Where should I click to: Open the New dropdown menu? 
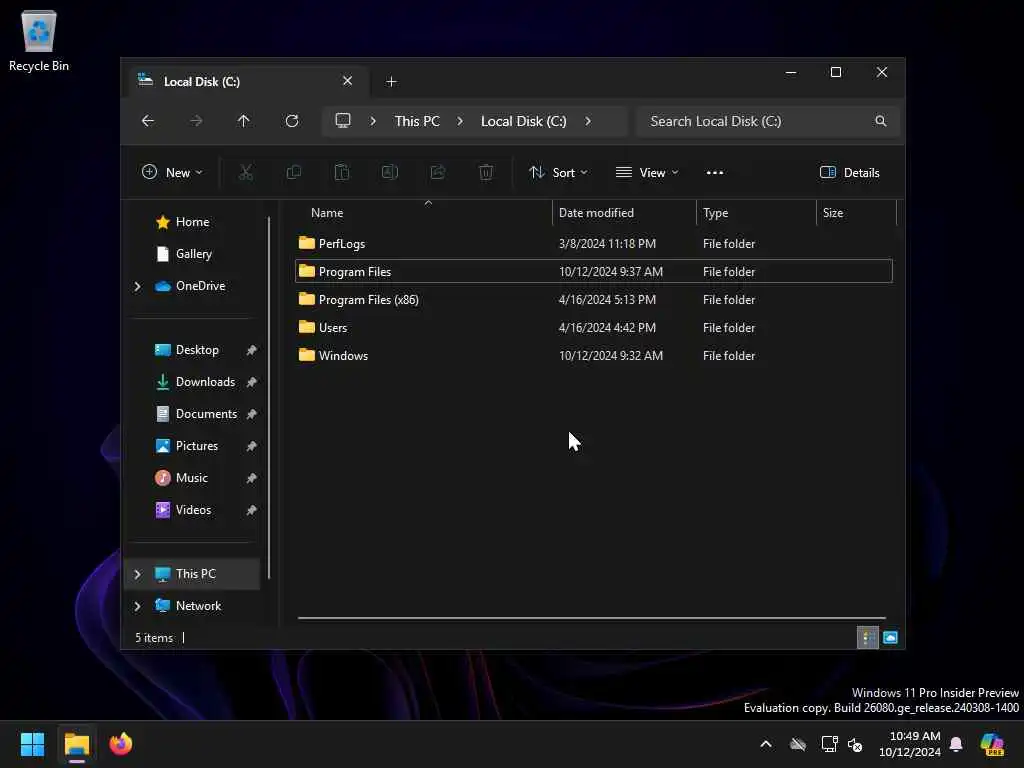[172, 172]
